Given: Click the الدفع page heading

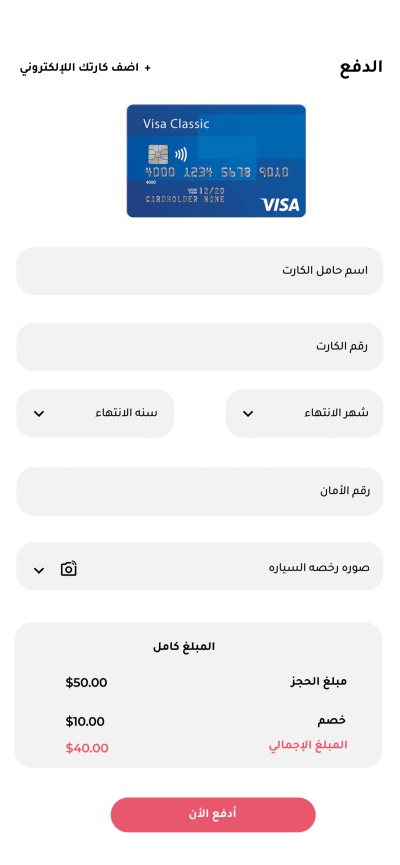Looking at the screenshot, I should click(361, 67).
